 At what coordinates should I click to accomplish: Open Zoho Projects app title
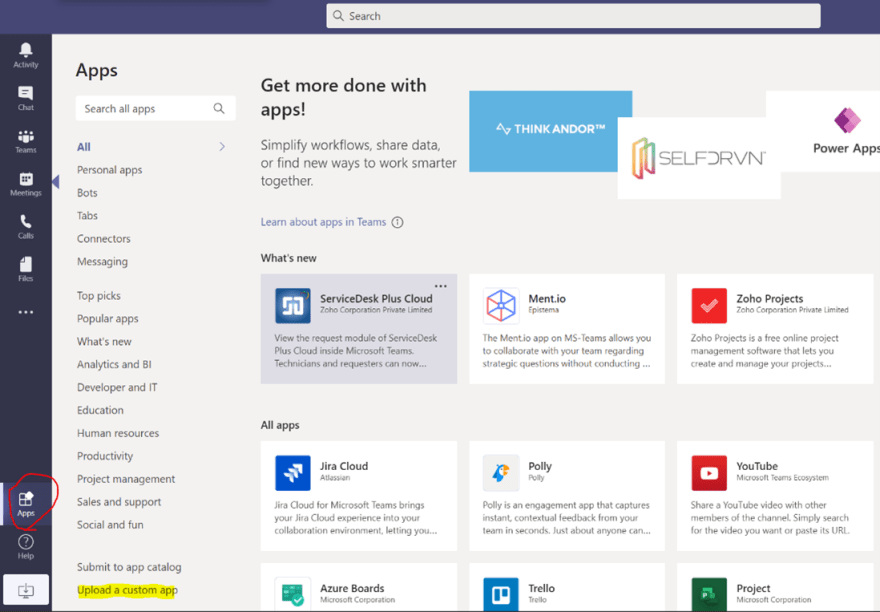click(x=769, y=299)
